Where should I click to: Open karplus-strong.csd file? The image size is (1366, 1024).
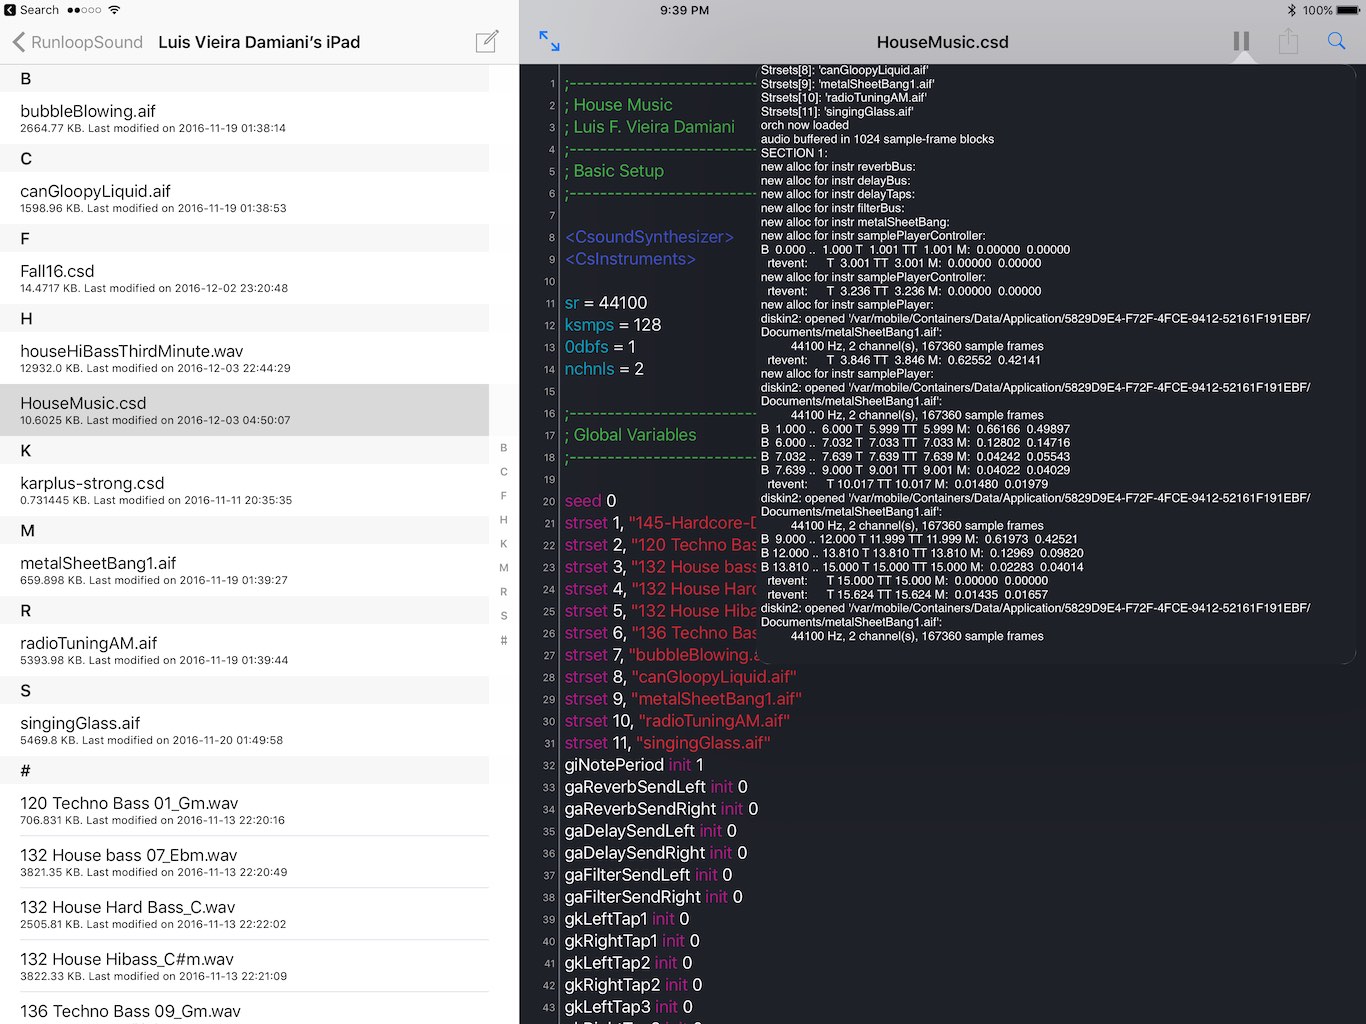244,490
